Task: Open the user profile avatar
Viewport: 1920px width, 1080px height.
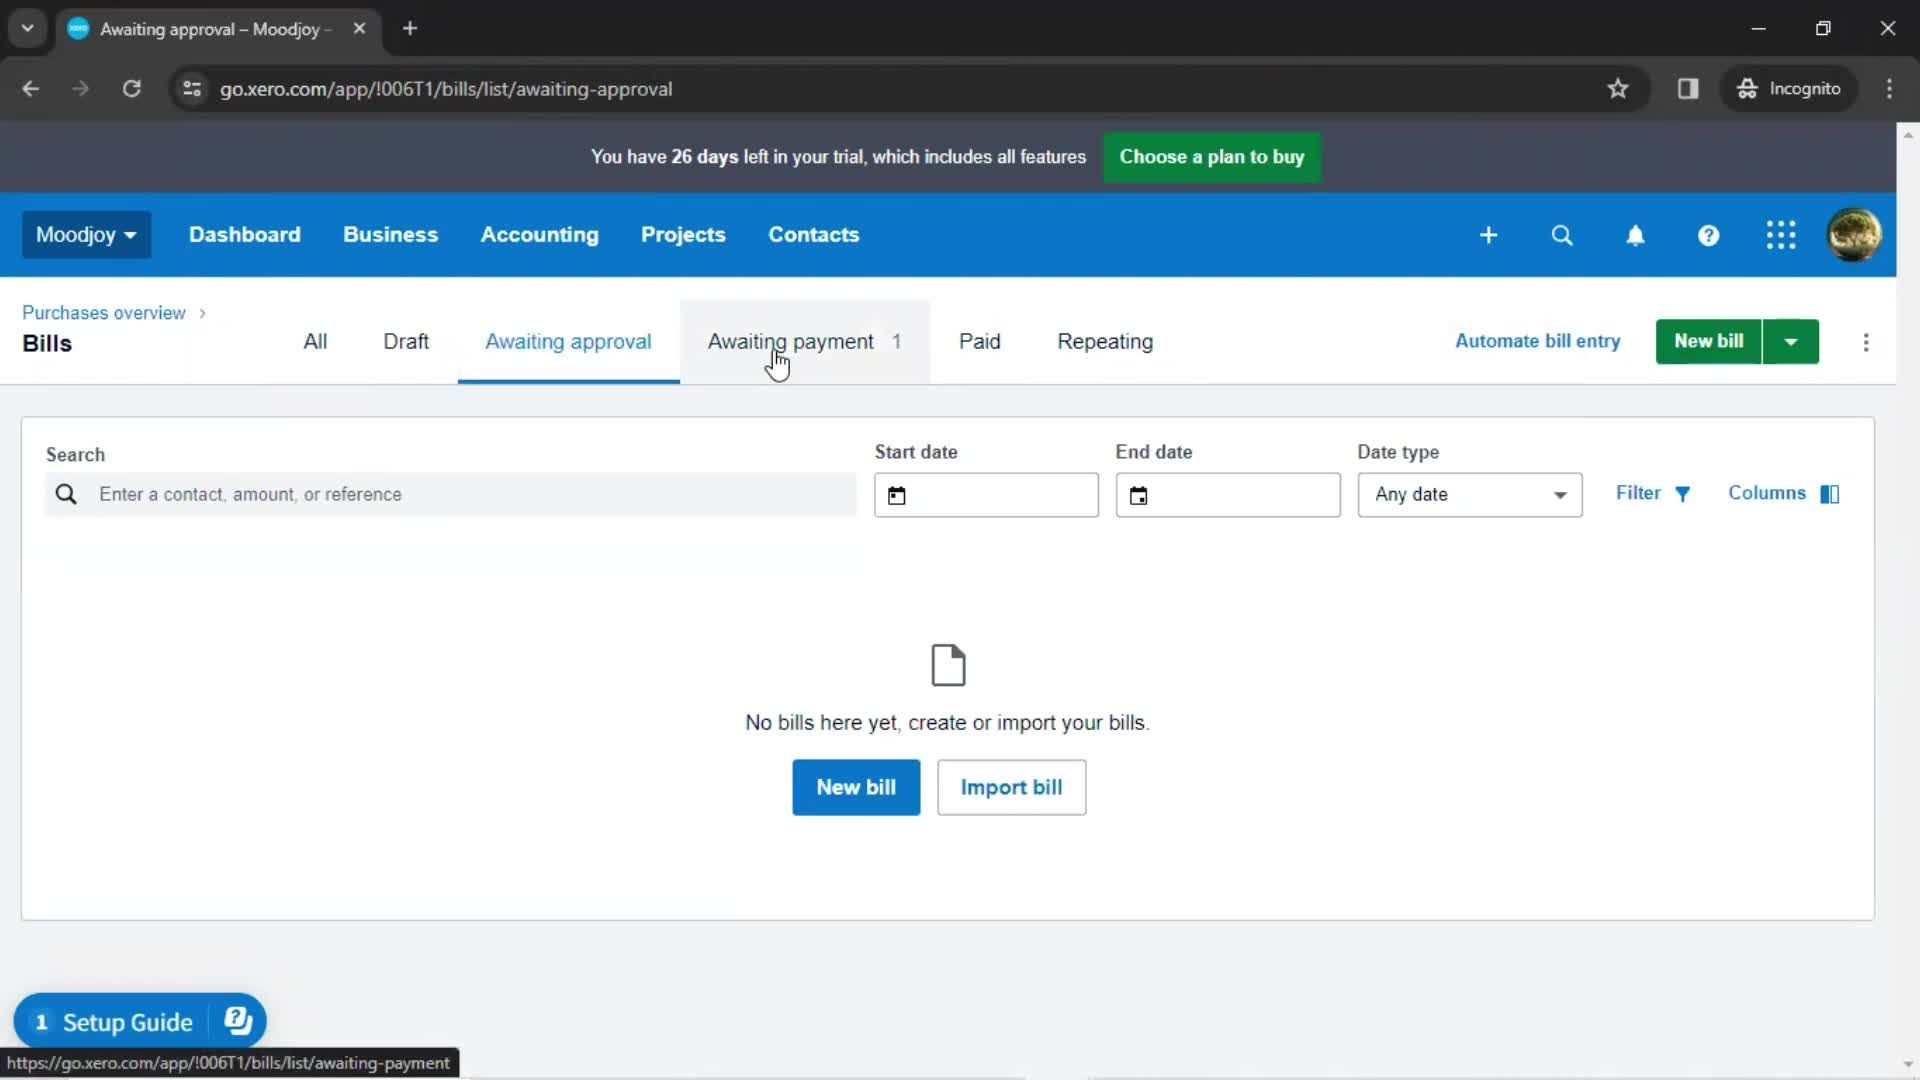Action: [1854, 235]
